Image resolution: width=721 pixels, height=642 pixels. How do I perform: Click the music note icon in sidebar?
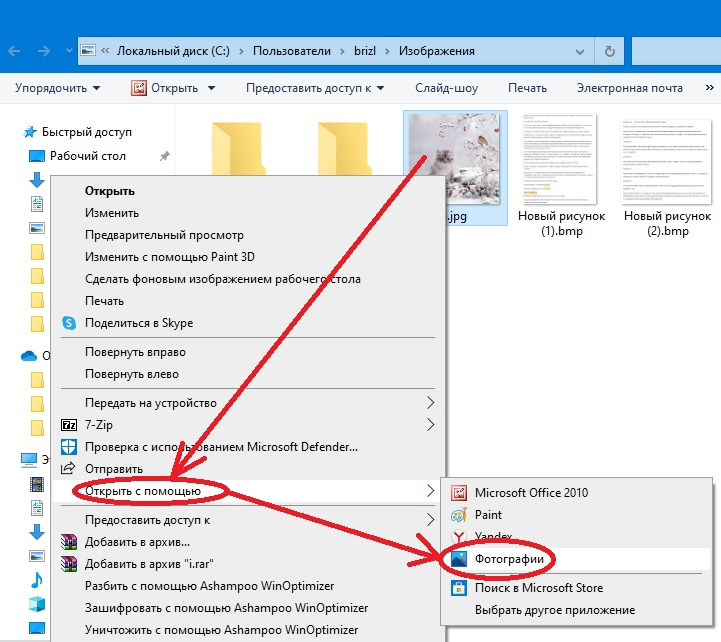(37, 580)
